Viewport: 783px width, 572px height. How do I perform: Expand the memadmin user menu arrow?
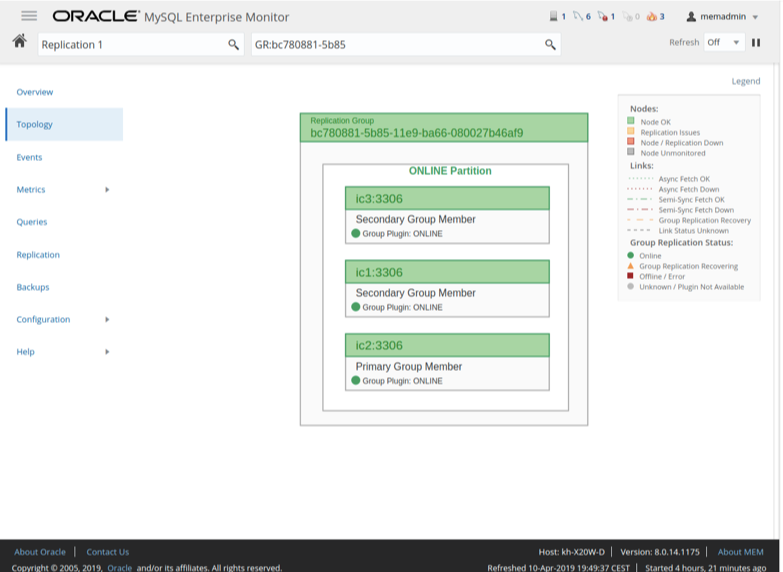pyautogui.click(x=755, y=17)
